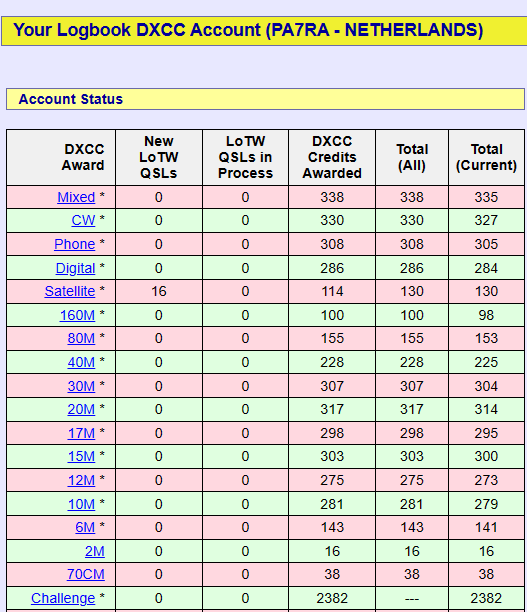The height and width of the screenshot is (612, 527).
Task: Open the Mixed DXCC award link
Action: coord(76,197)
